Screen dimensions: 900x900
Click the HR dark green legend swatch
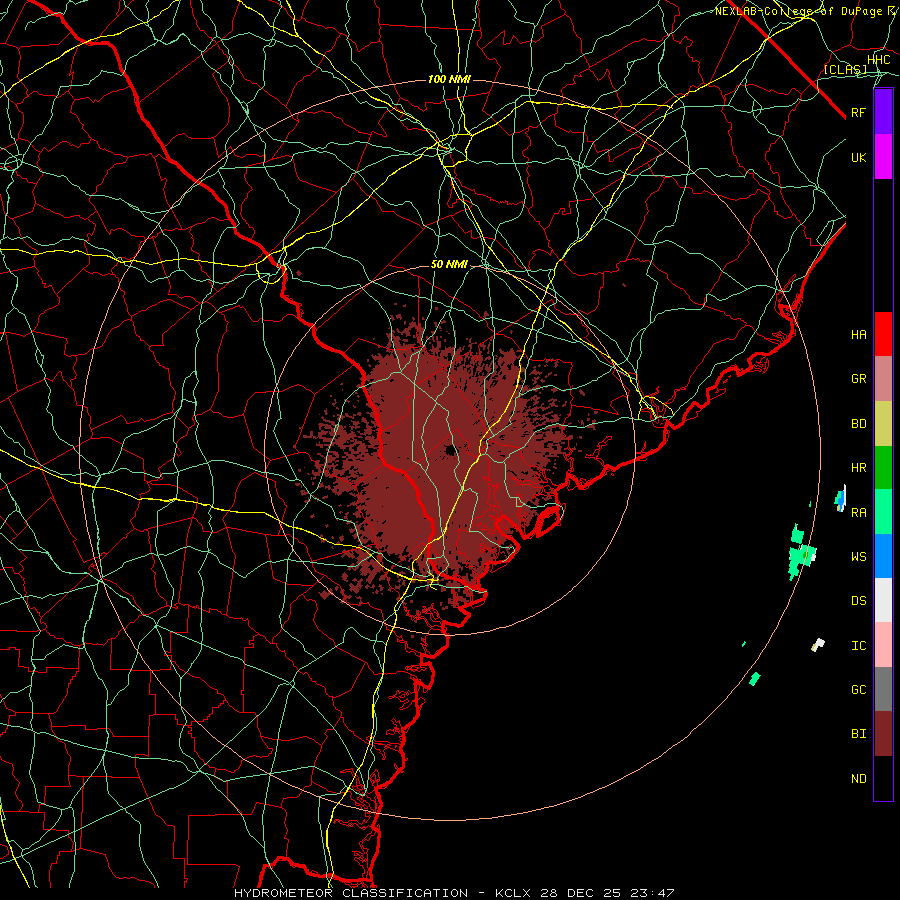pyautogui.click(x=883, y=468)
